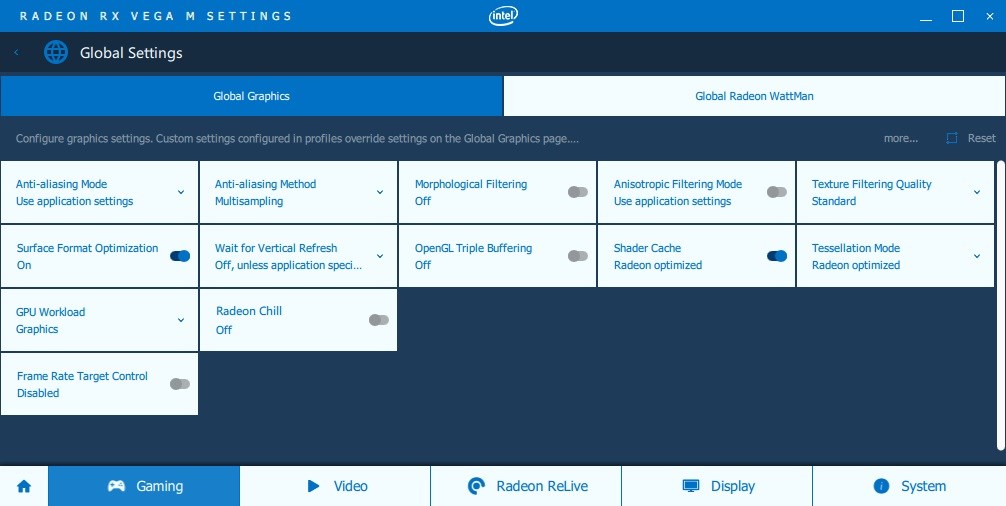1006x506 pixels.
Task: Enable the Morphological Filtering toggle
Action: 577,192
